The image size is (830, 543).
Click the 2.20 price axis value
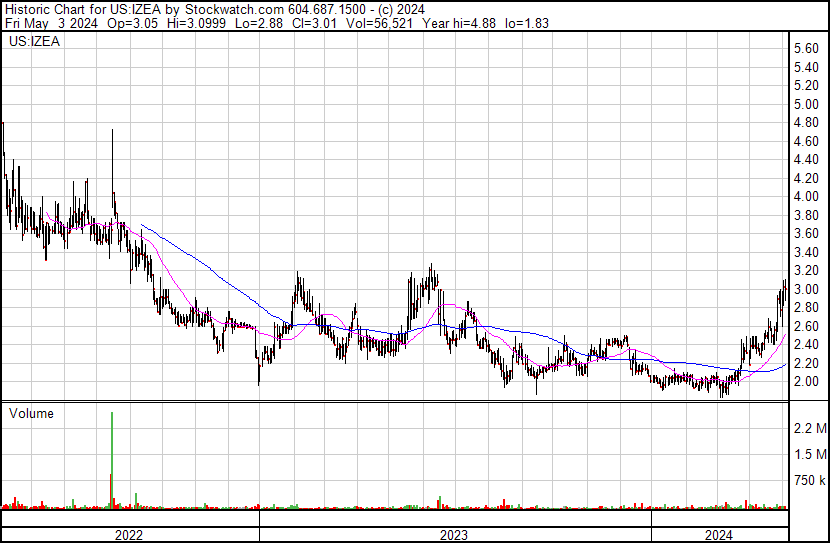coord(807,363)
